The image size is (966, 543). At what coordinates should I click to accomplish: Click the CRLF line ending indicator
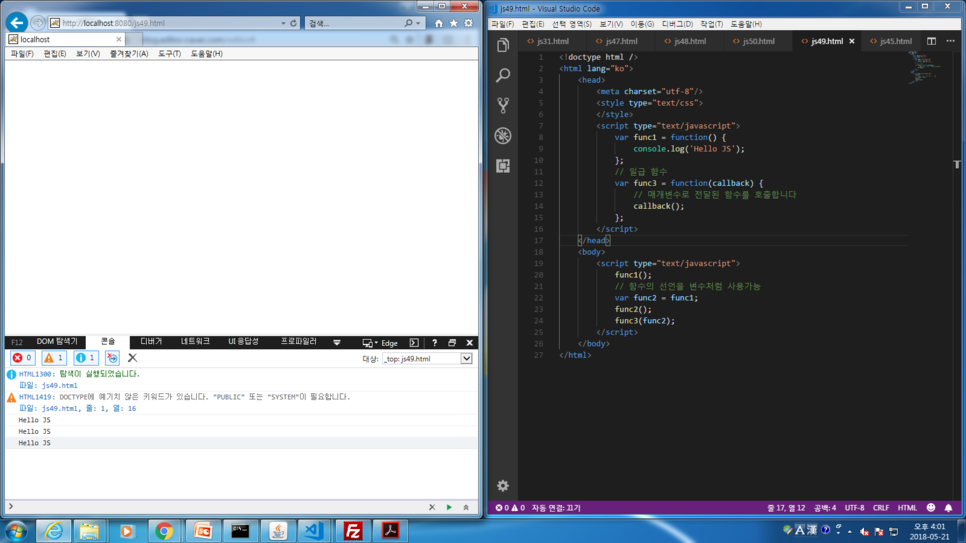pyautogui.click(x=881, y=508)
